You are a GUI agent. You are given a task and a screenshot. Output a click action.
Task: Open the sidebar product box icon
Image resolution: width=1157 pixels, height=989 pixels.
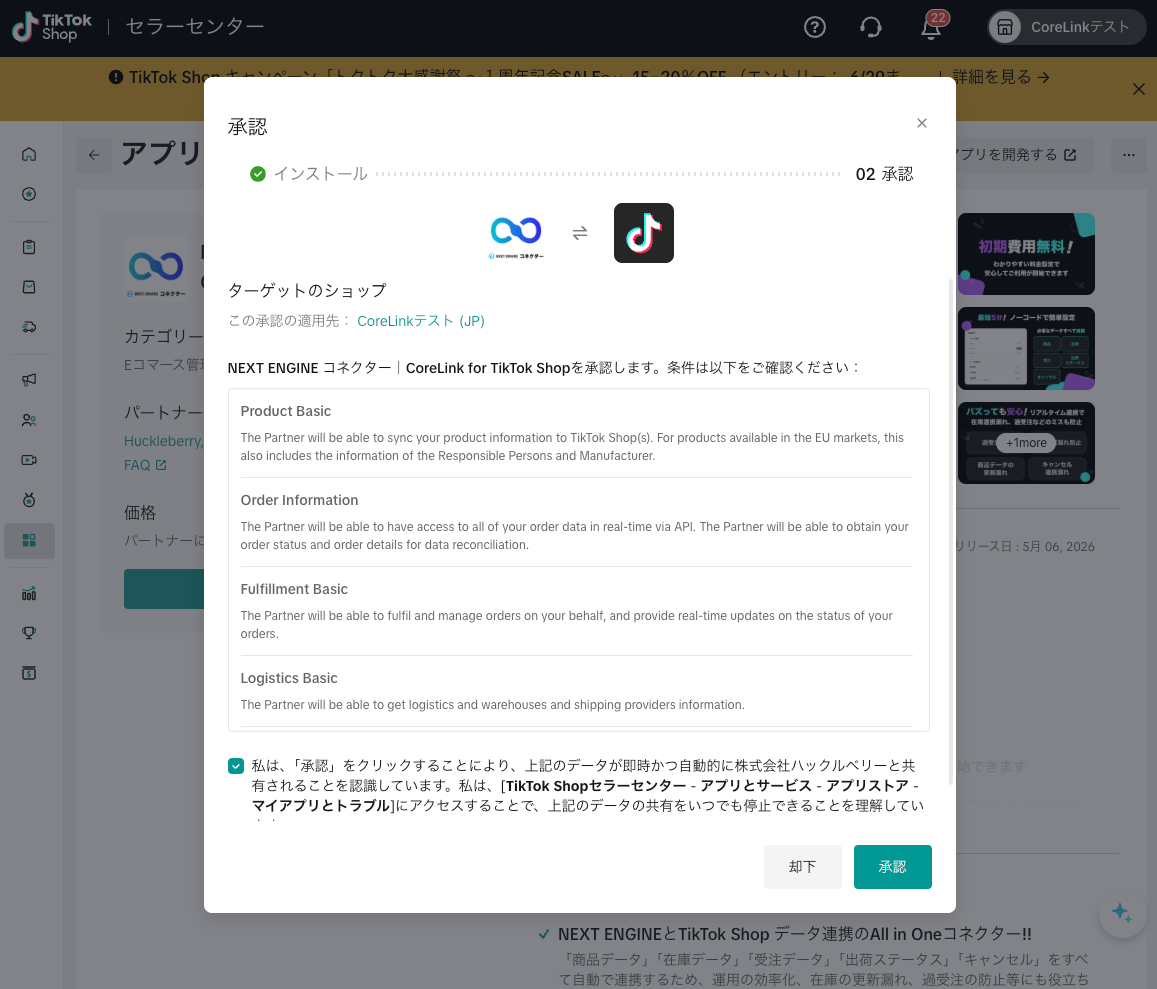29,287
